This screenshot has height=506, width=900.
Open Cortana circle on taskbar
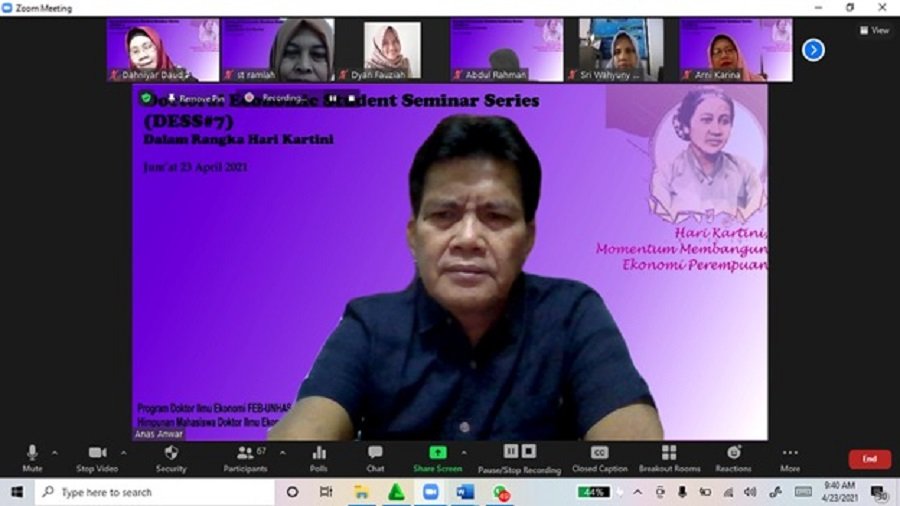point(292,492)
